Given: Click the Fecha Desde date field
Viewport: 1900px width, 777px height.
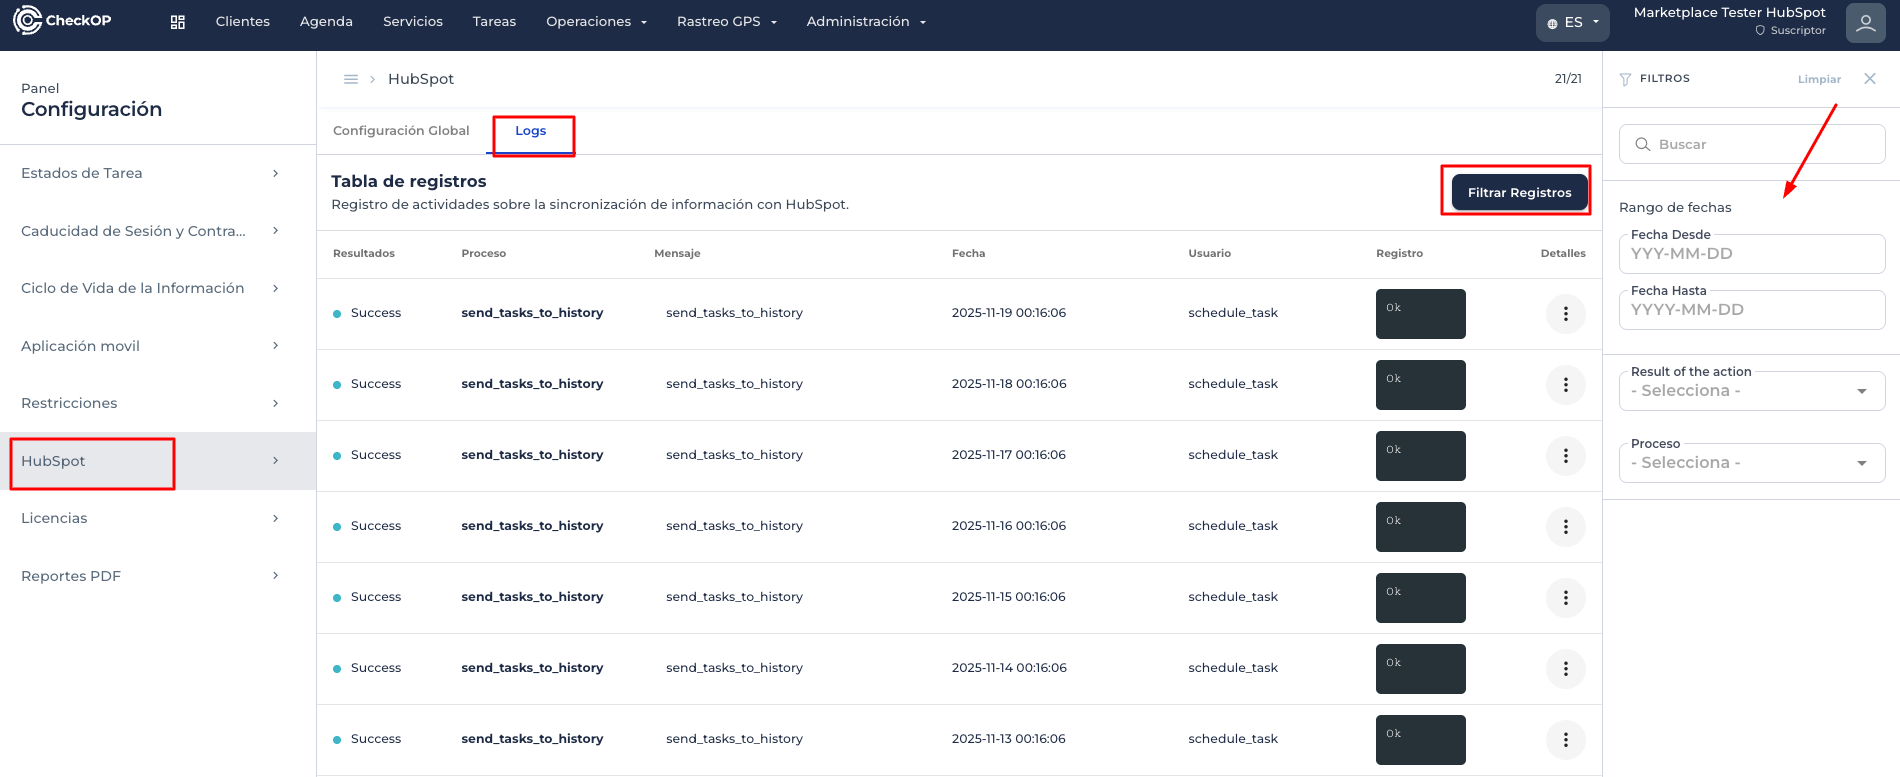Looking at the screenshot, I should pyautogui.click(x=1751, y=254).
